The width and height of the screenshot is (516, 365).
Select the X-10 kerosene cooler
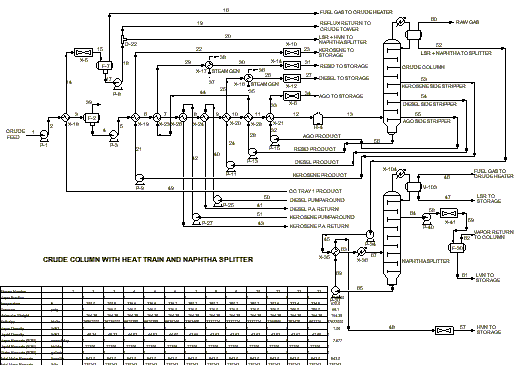tap(292, 52)
